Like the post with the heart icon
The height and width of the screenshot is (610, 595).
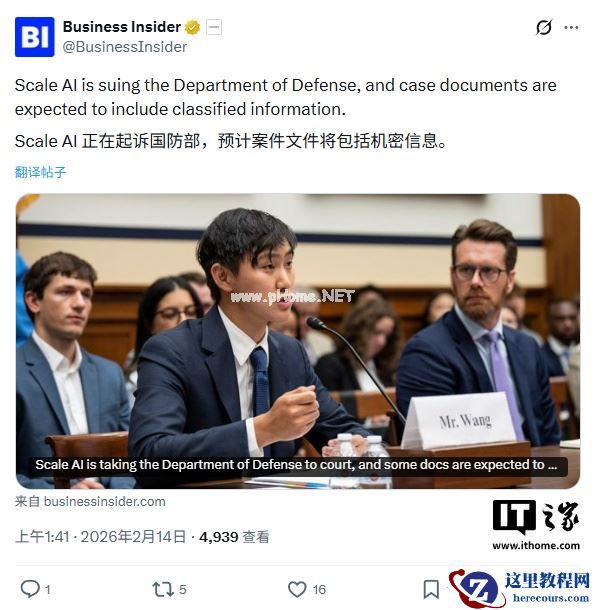tap(297, 589)
